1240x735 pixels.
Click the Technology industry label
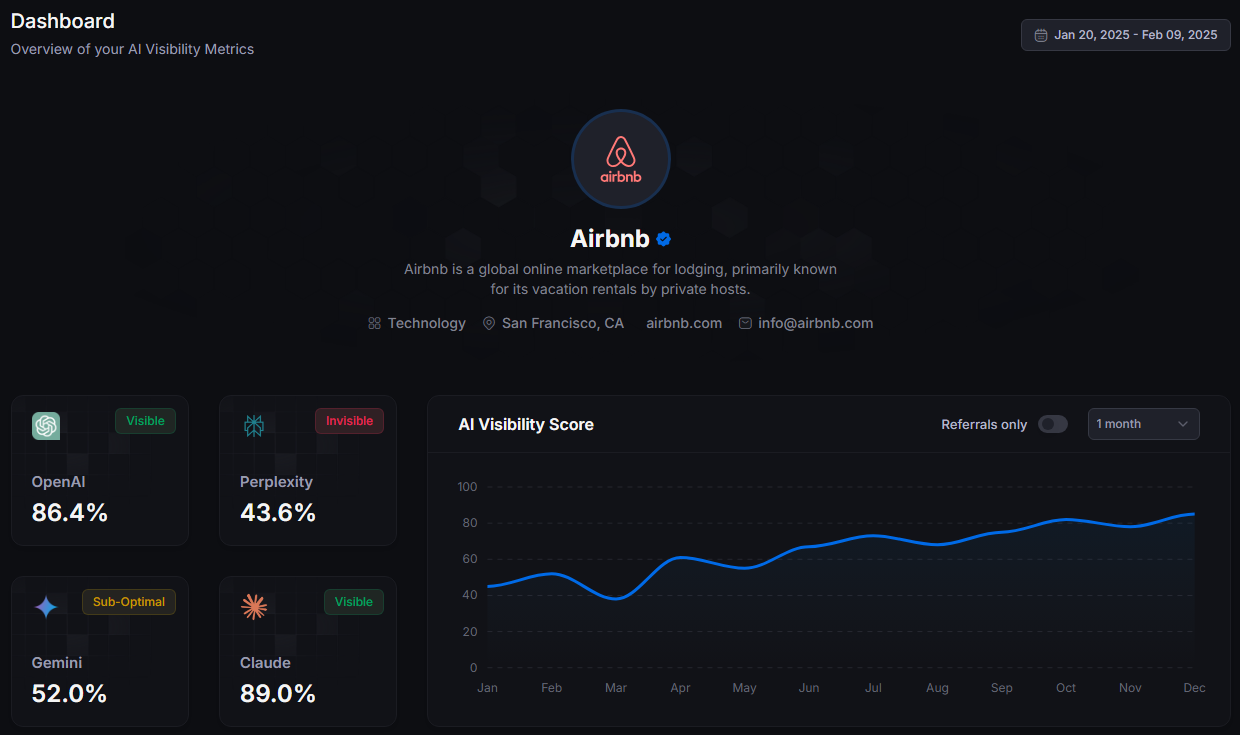427,323
